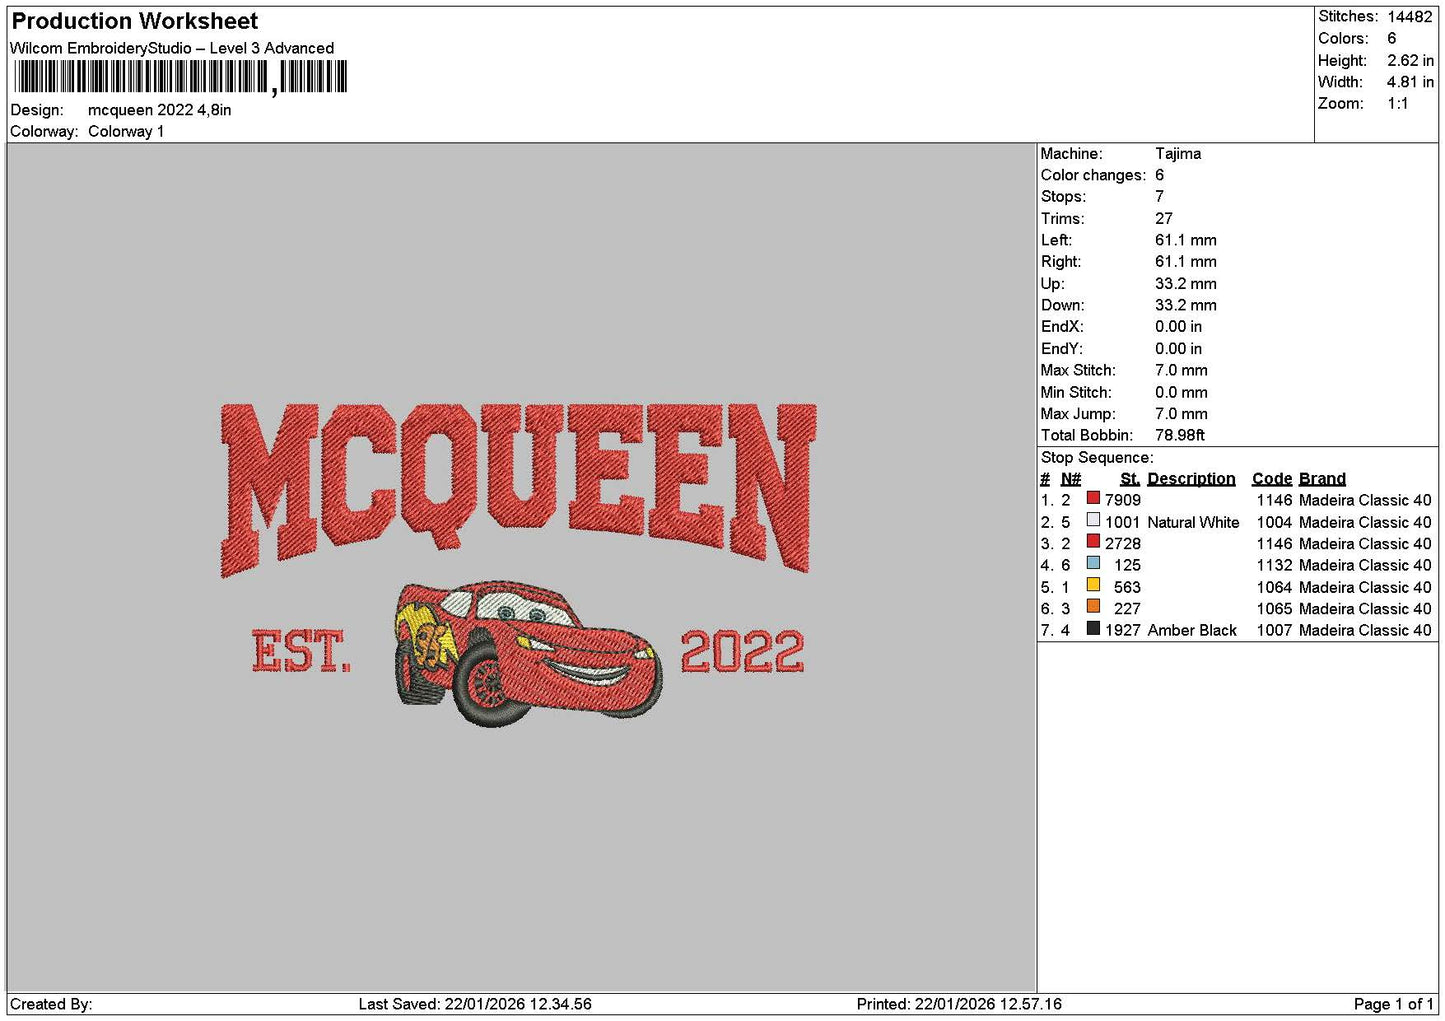
Task: Click the MCQUEEN embroidered text in the preview
Action: [x=518, y=489]
